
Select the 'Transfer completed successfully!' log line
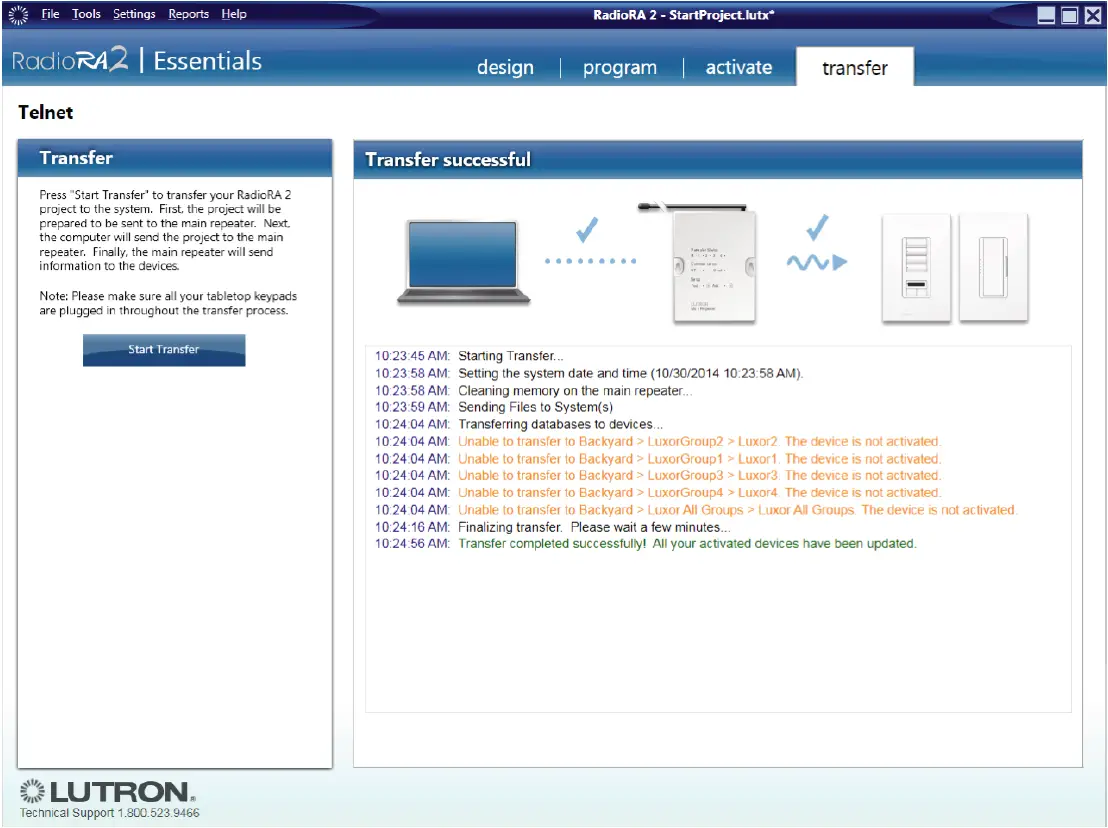(x=646, y=544)
